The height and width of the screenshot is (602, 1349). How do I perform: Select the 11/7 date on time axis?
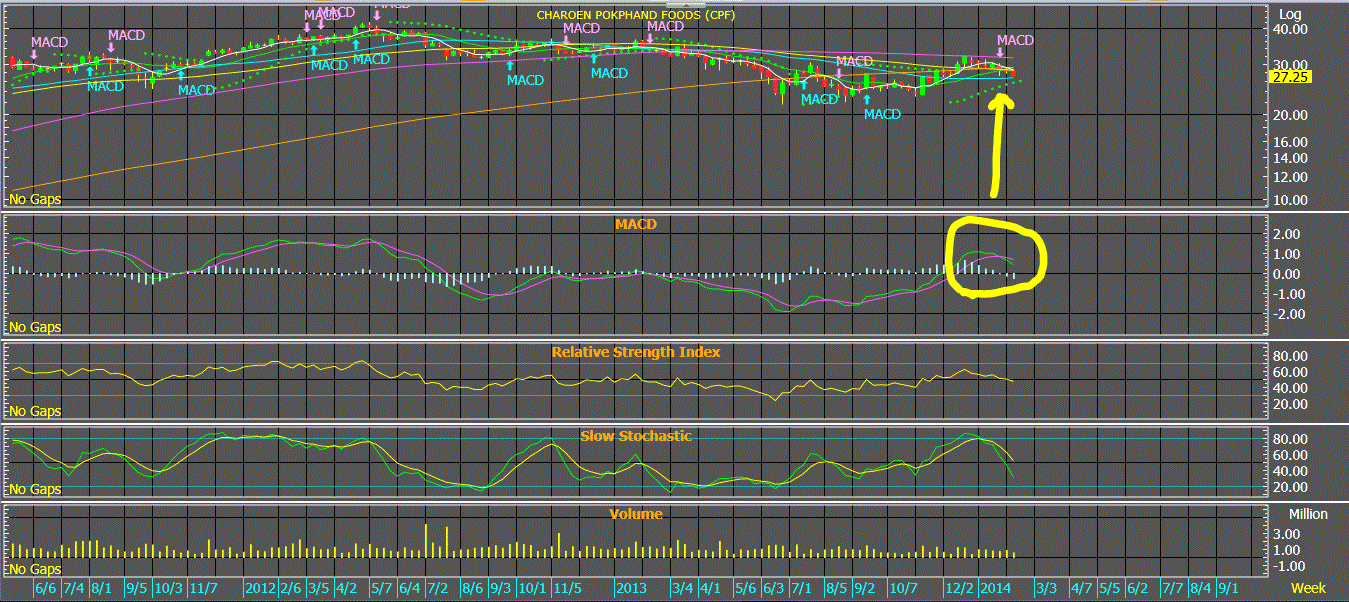205,588
